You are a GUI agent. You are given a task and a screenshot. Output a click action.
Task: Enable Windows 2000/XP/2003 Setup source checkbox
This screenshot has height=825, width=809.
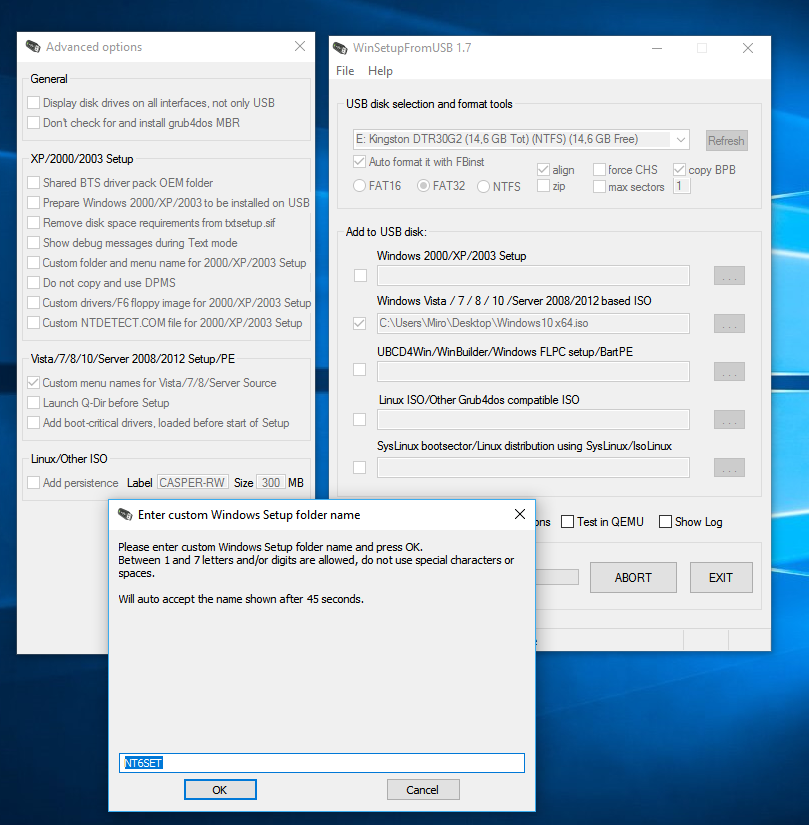pyautogui.click(x=360, y=275)
